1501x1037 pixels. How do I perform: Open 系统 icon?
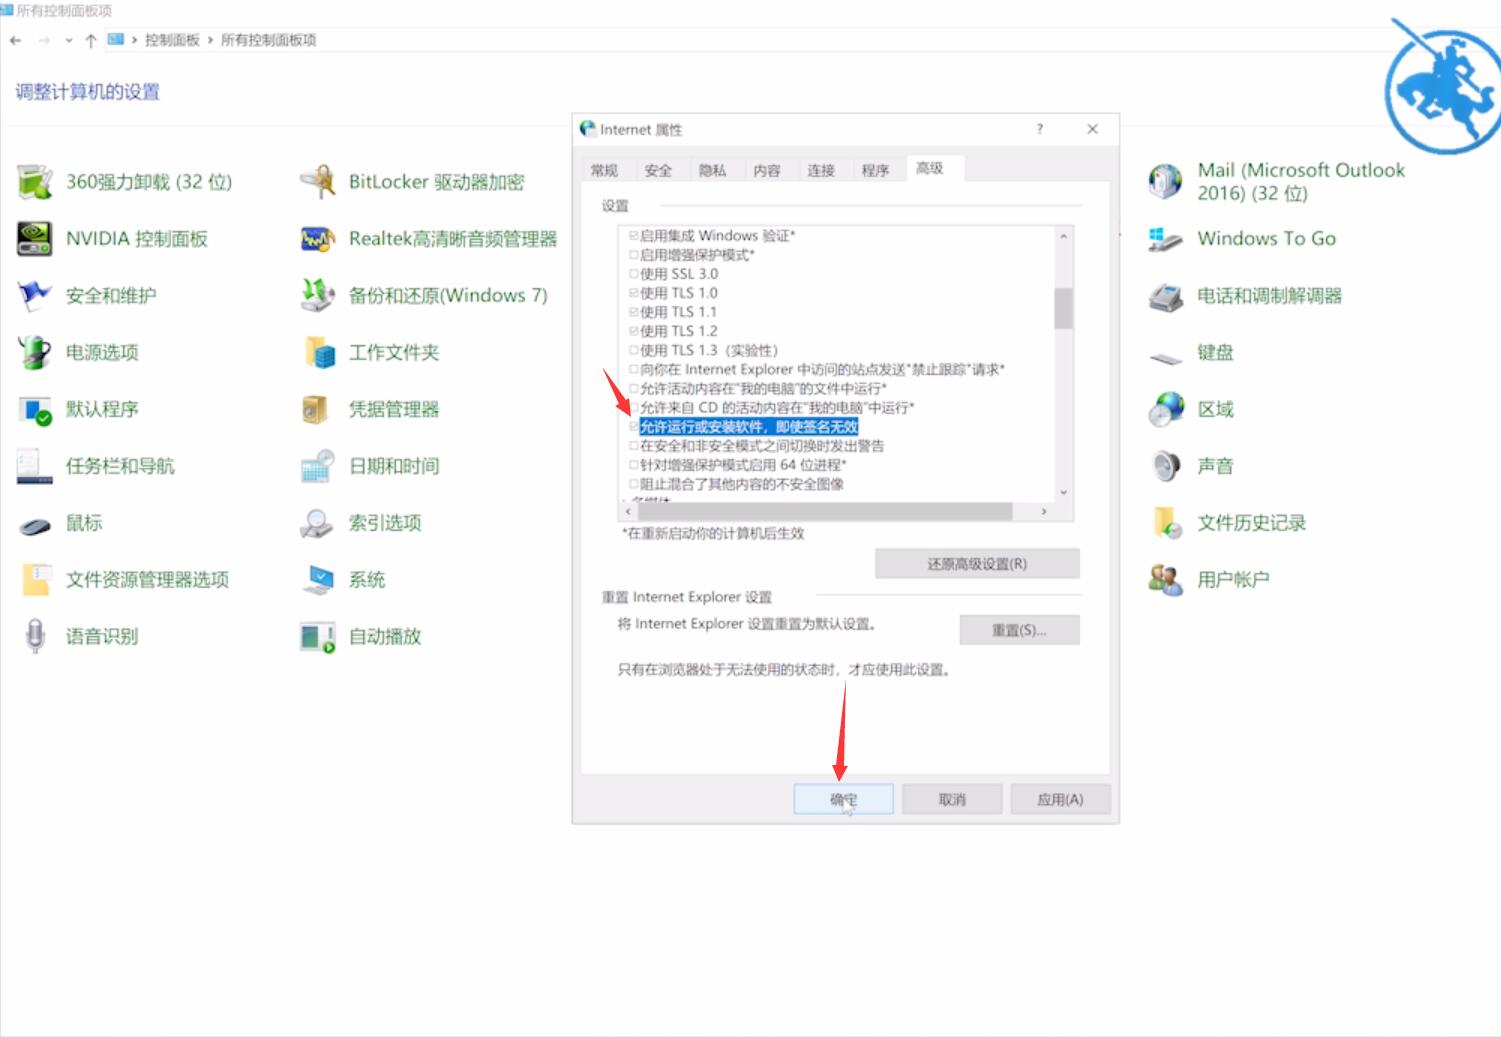[317, 580]
